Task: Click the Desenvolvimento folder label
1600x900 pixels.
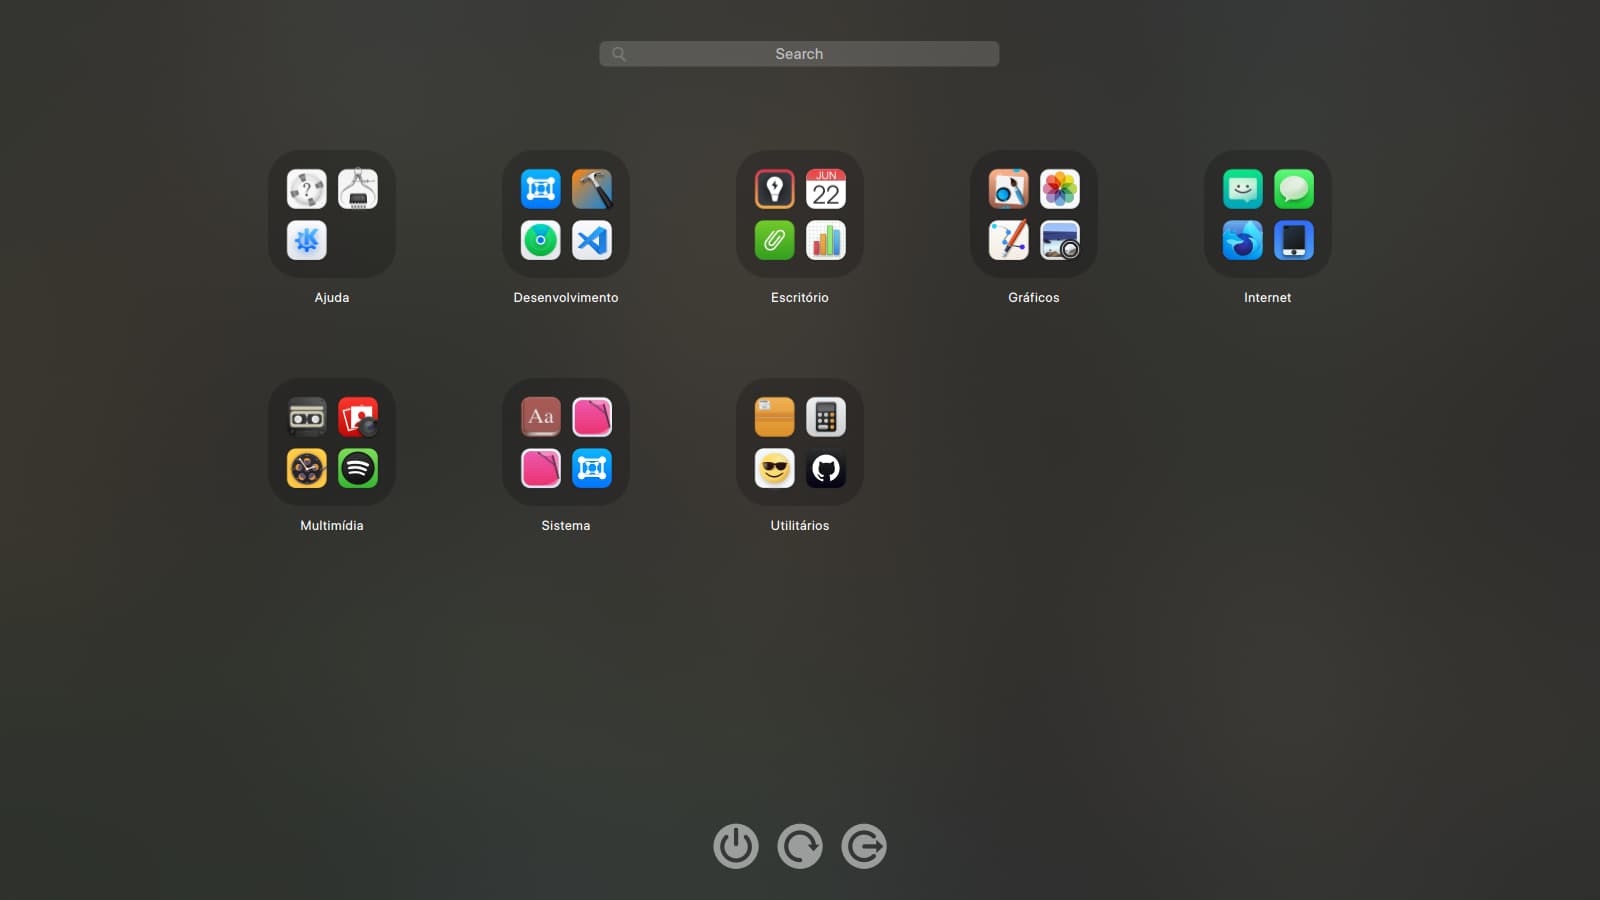Action: click(566, 298)
